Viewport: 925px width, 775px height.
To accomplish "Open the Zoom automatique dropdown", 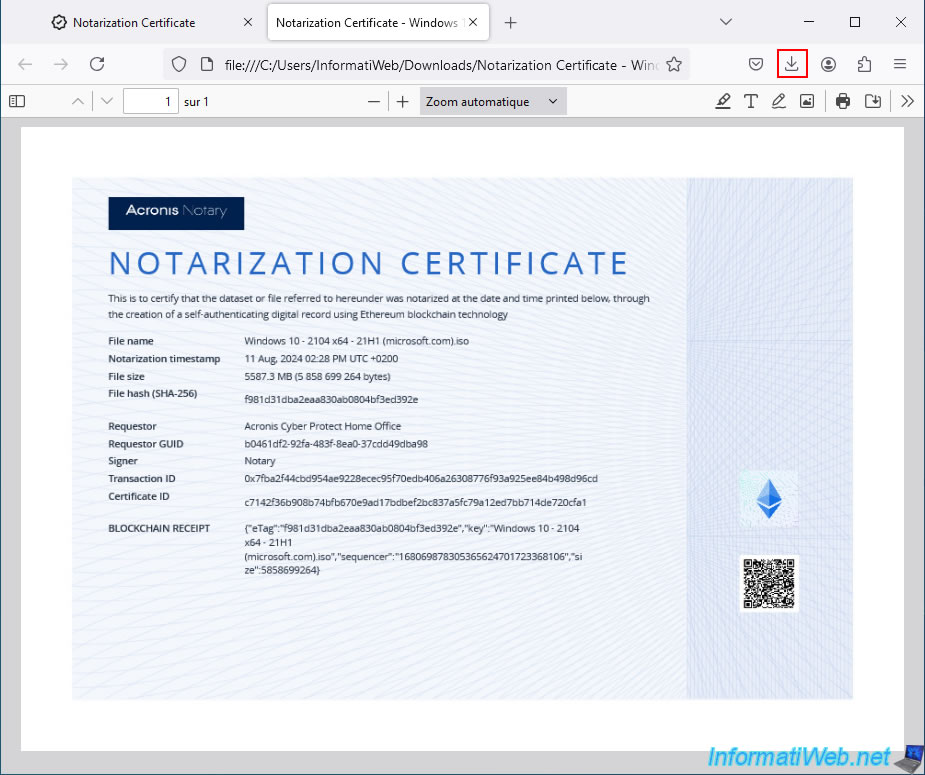I will pyautogui.click(x=493, y=101).
